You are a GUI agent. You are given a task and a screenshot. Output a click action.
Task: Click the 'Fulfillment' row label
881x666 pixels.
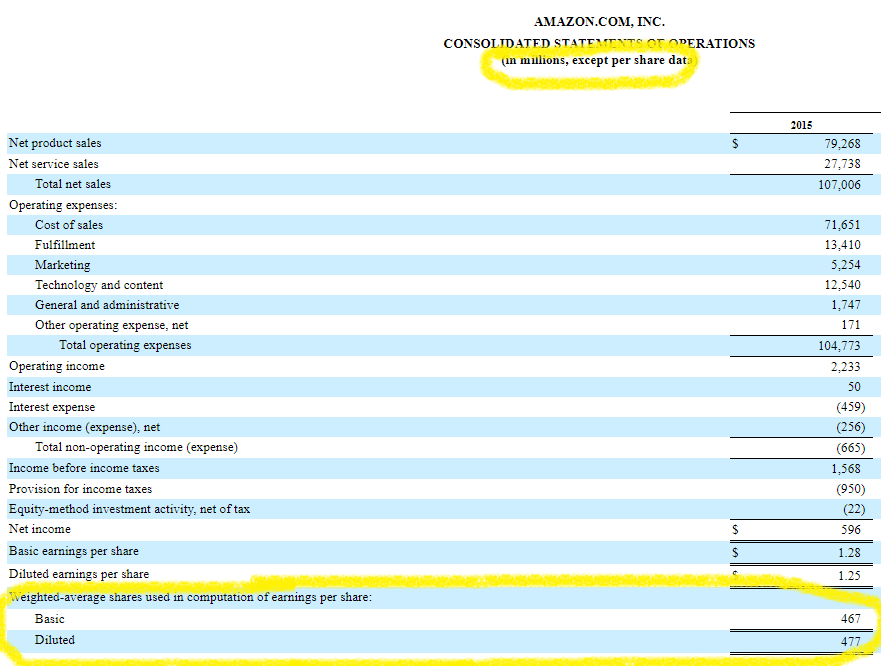65,245
